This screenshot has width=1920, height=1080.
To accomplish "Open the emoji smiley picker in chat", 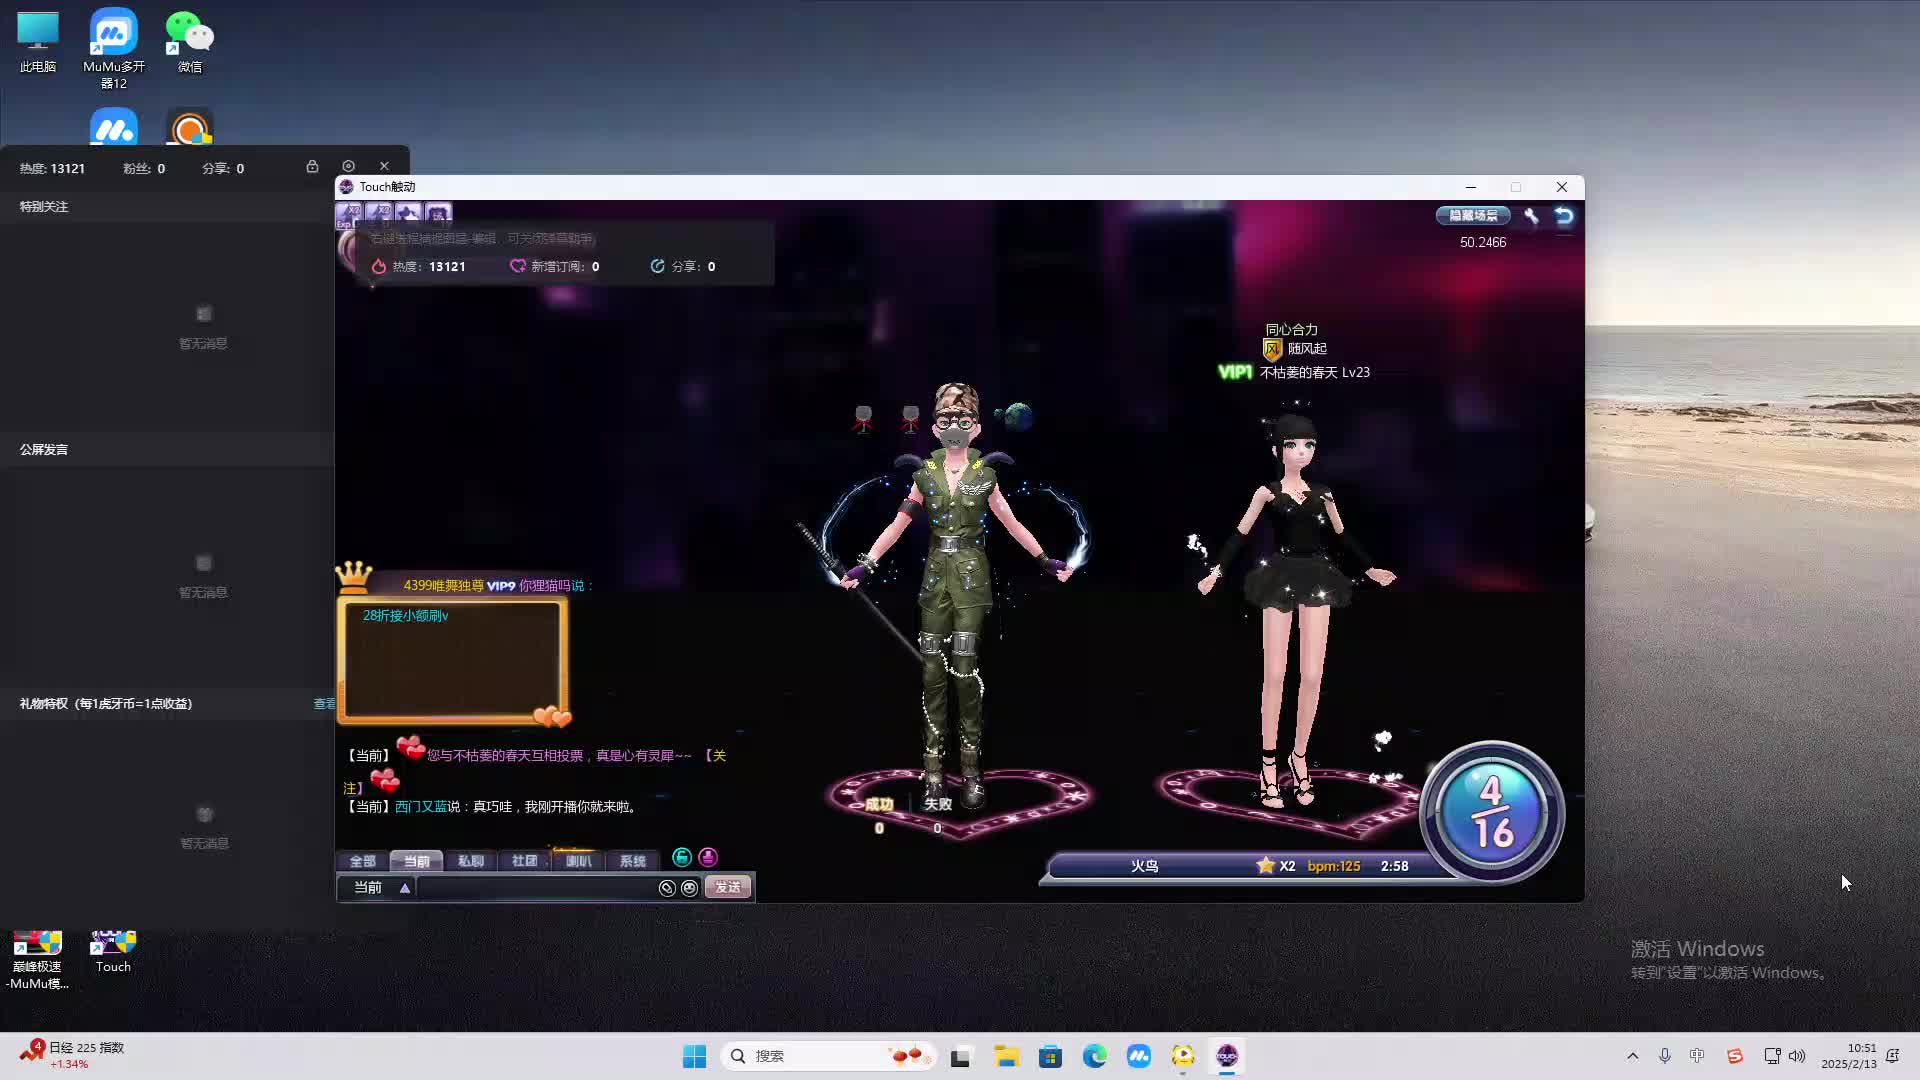I will tap(689, 888).
